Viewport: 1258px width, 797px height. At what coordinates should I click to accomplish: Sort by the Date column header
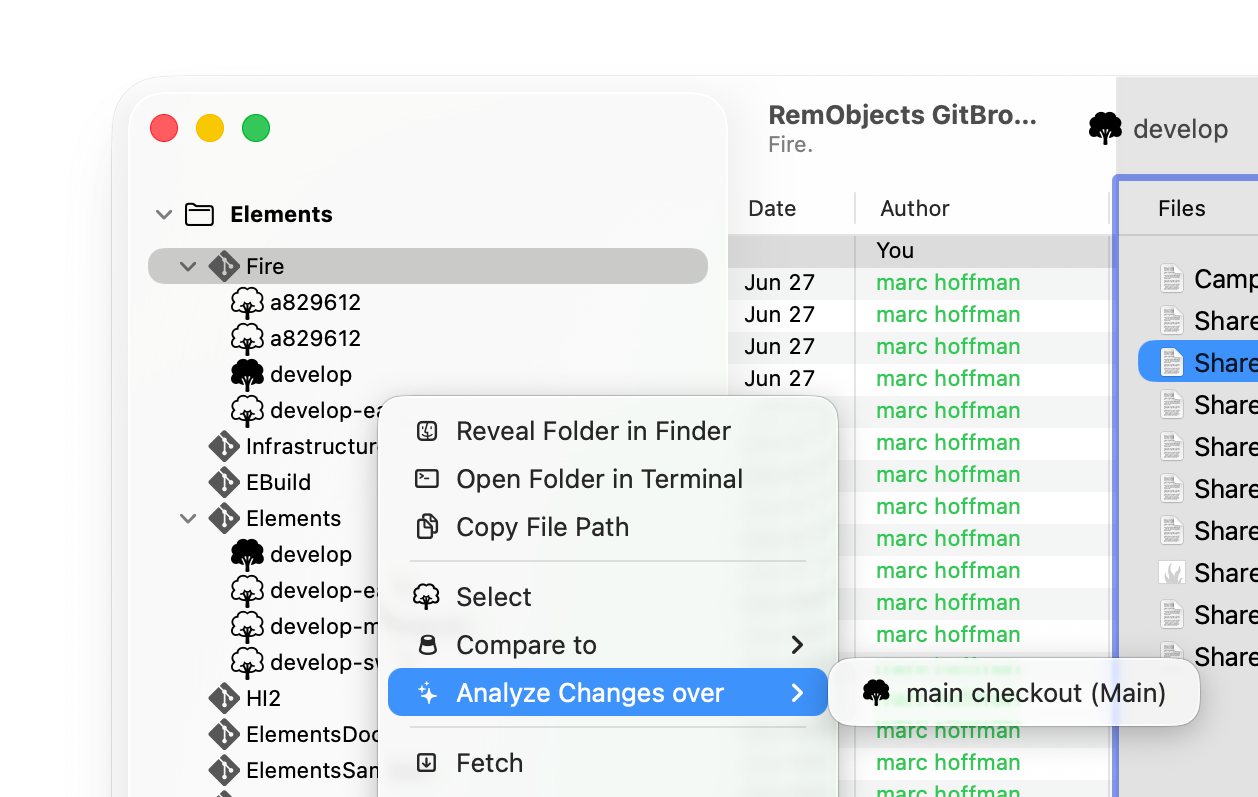click(772, 208)
